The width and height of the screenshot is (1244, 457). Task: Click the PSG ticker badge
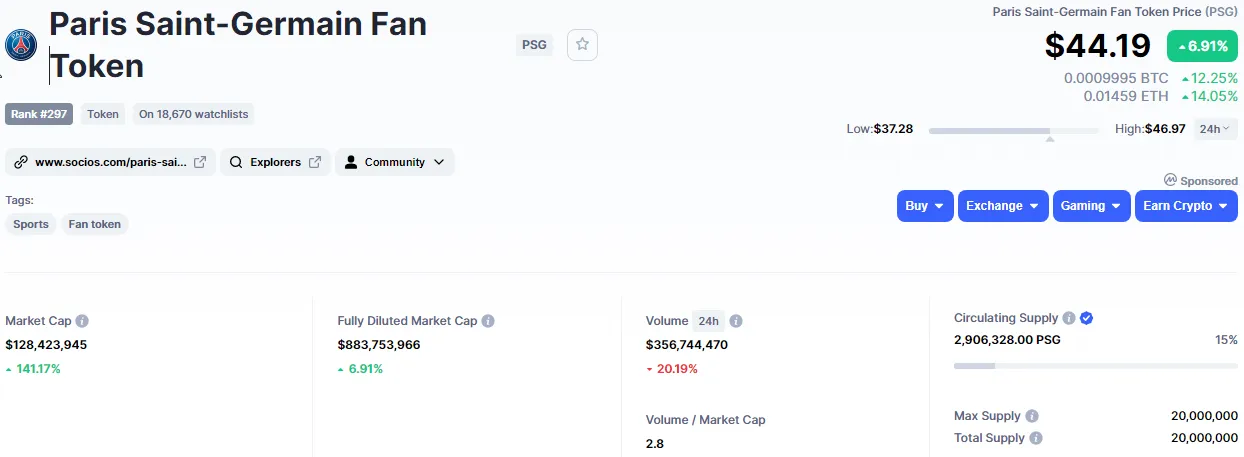pyautogui.click(x=535, y=45)
